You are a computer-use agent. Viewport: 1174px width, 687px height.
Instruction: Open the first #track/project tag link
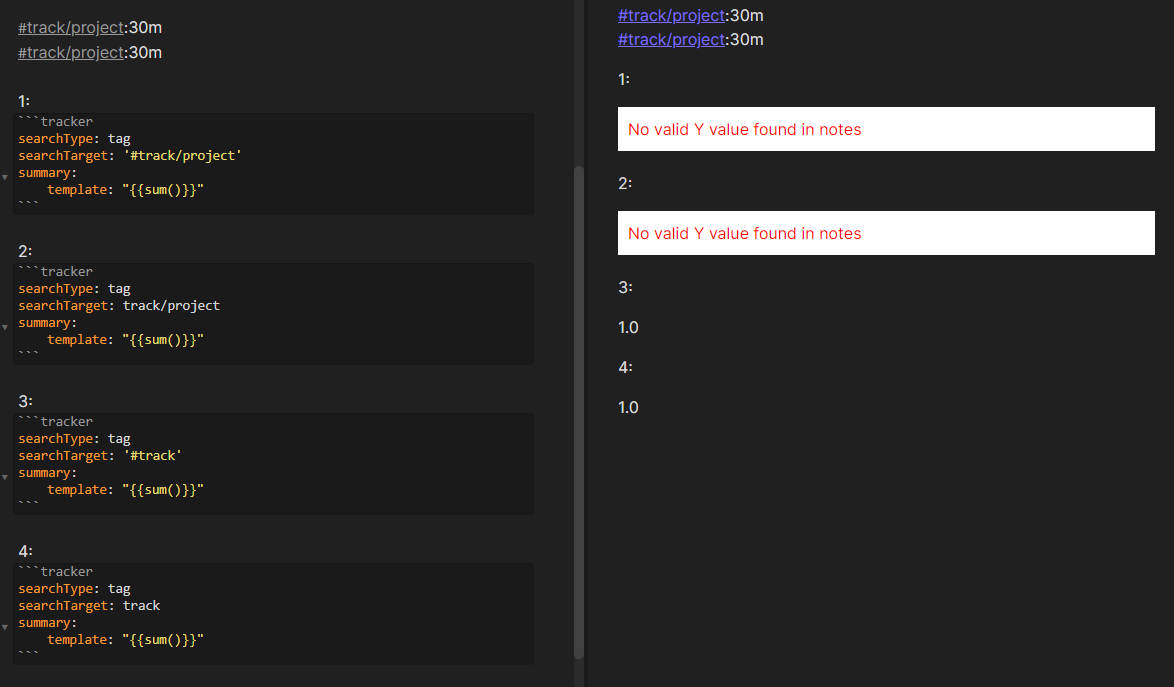(70, 27)
